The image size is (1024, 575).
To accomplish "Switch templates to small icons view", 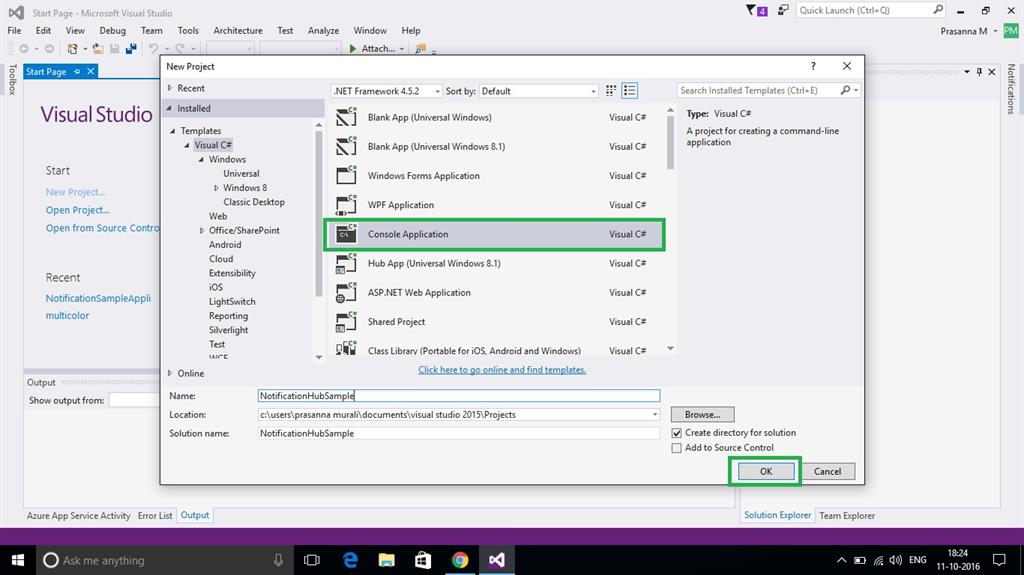I will (611, 91).
